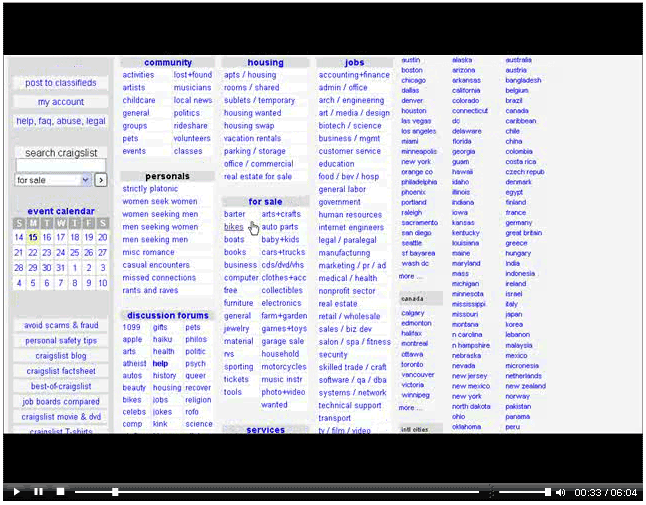Open the 'for sale' category dropdown
This screenshot has width=646, height=505.
coord(52,180)
